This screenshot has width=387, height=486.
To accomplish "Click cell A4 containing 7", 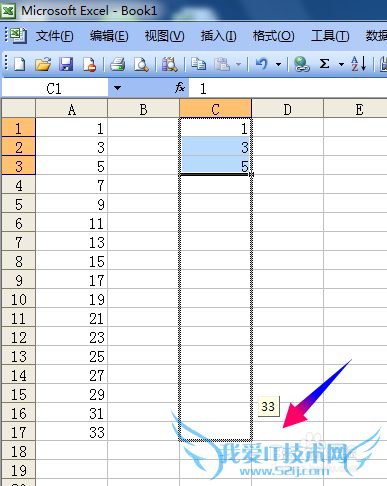I will click(72, 185).
